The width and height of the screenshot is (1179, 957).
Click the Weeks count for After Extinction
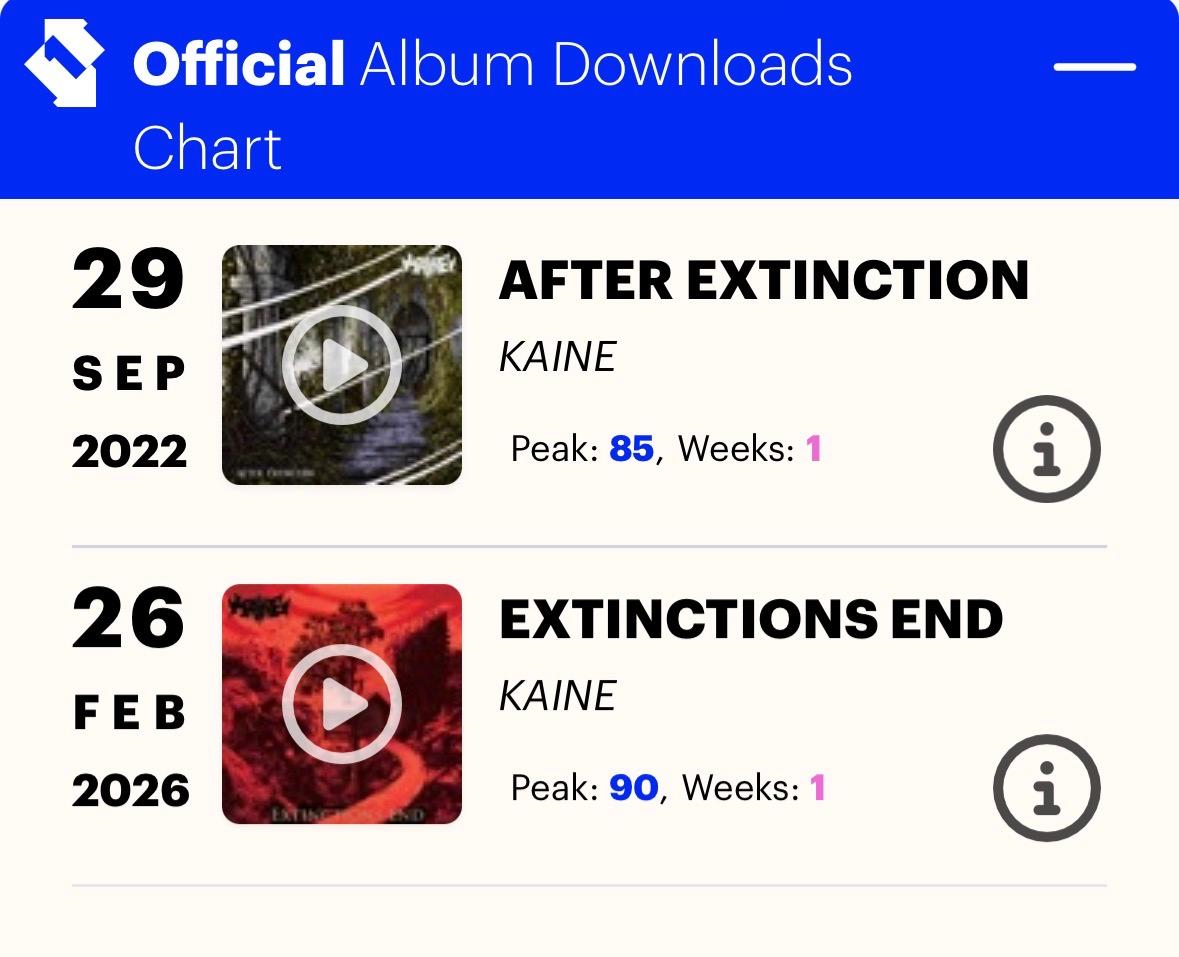point(814,449)
